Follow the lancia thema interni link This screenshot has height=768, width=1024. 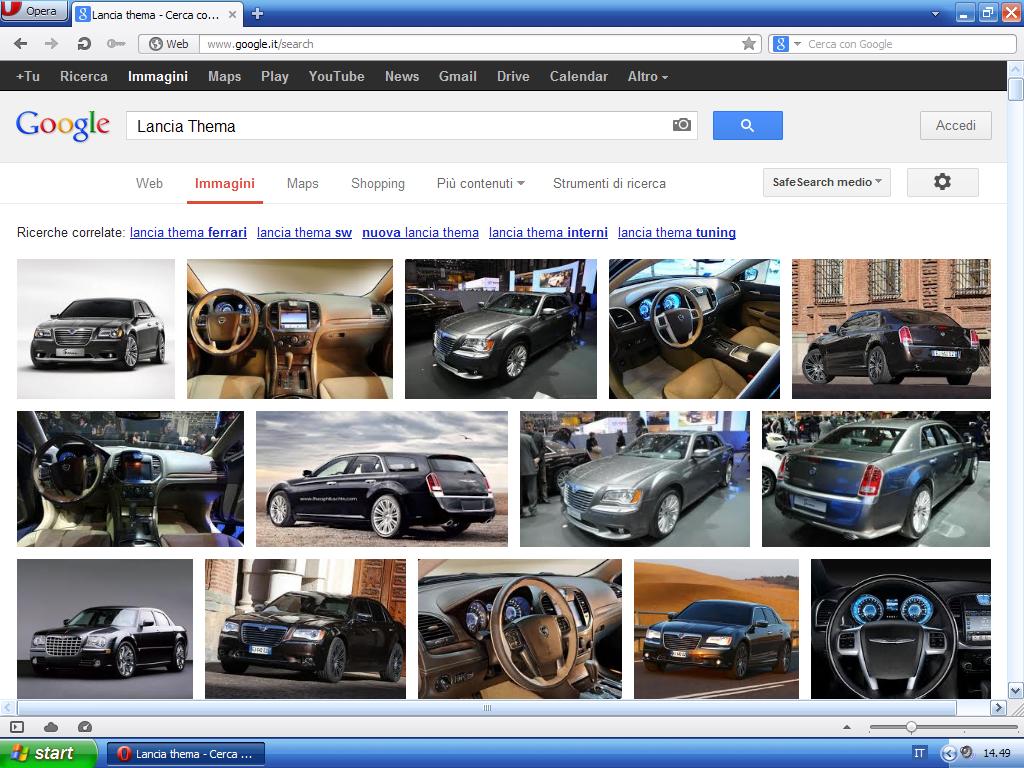tap(548, 232)
